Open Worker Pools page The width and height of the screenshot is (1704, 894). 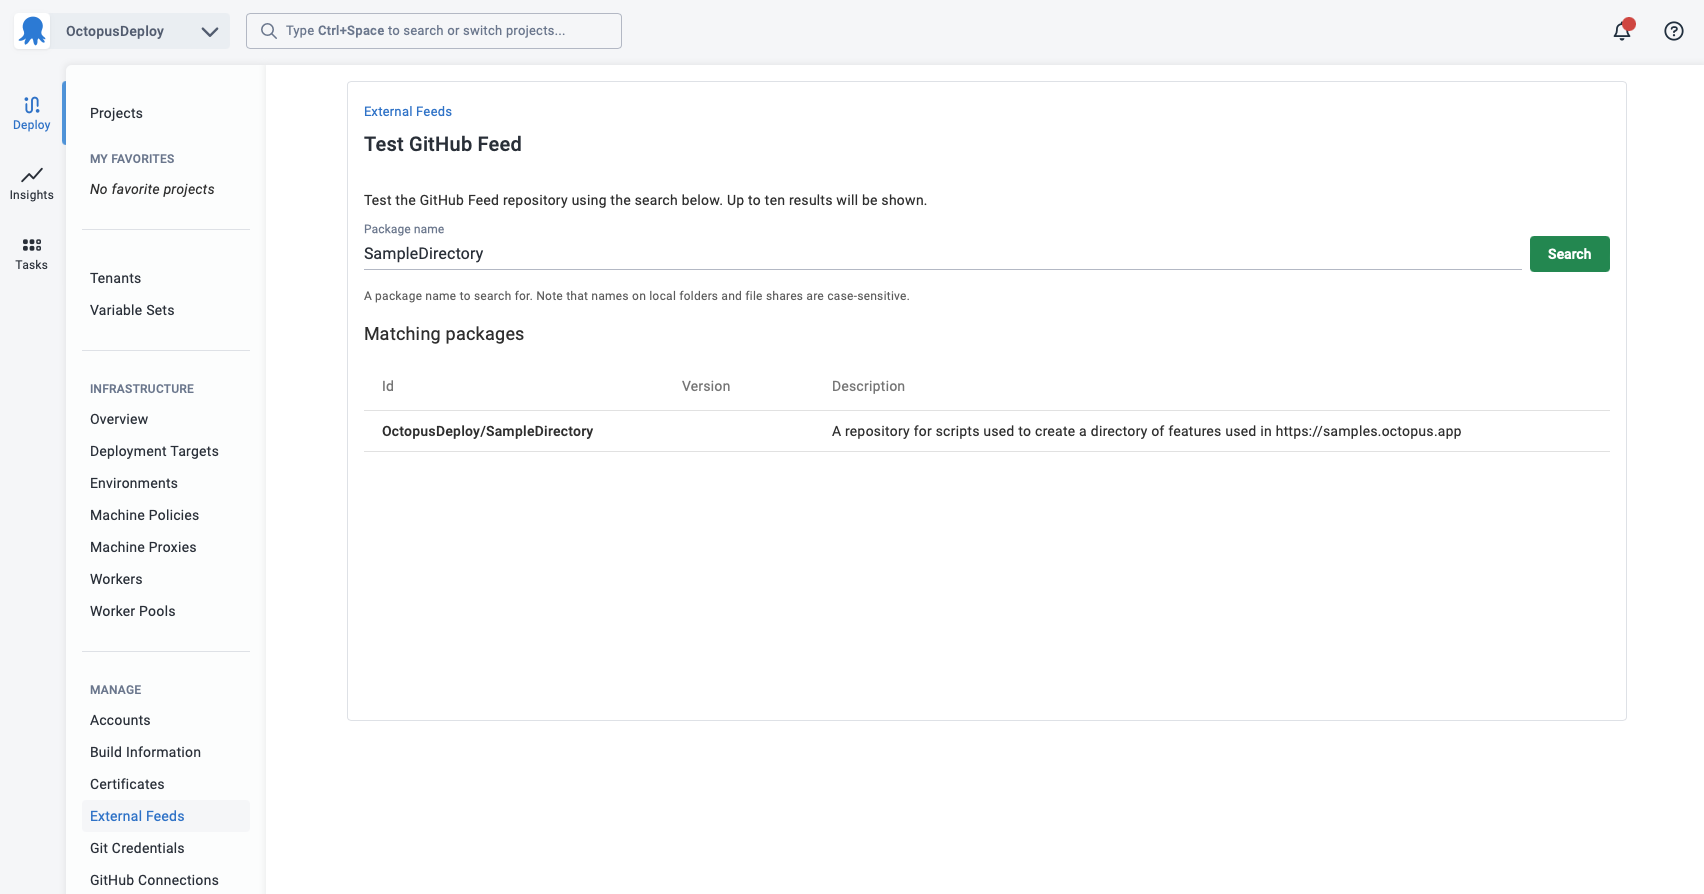tap(132, 611)
